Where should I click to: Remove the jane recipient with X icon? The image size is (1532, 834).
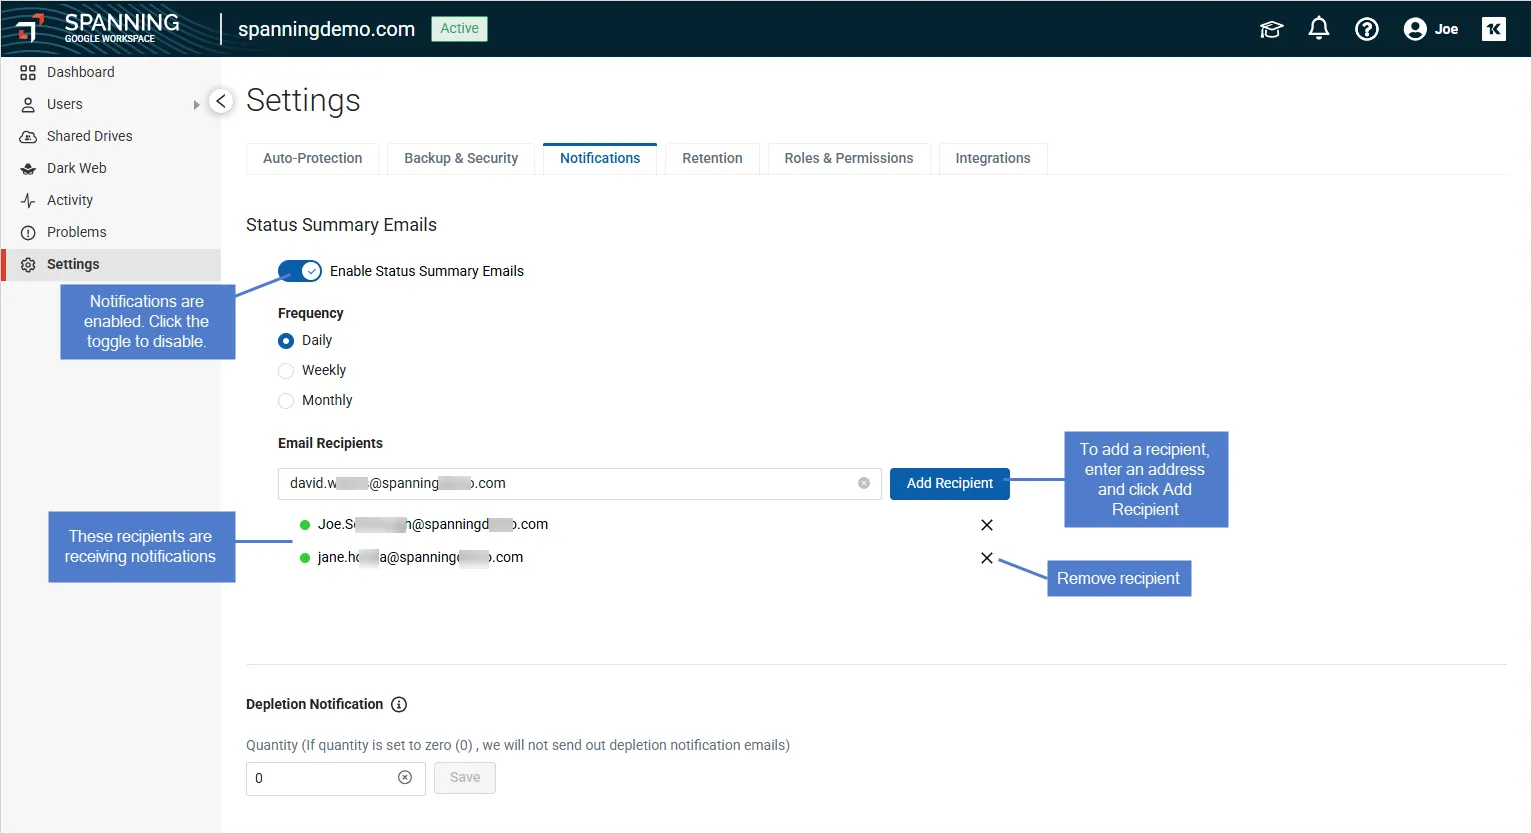tap(986, 558)
